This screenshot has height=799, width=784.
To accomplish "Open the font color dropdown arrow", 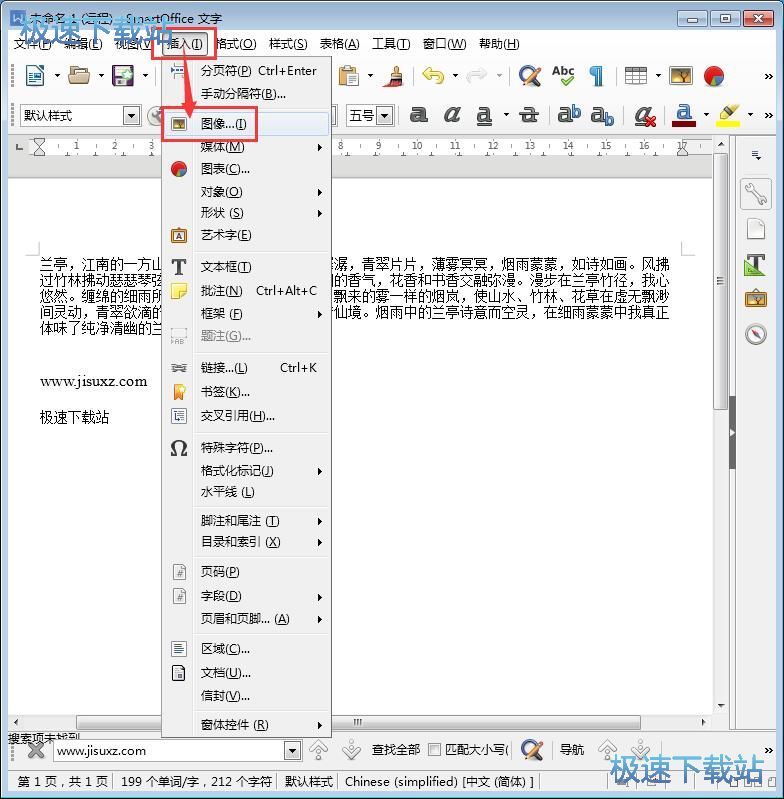I will (706, 115).
